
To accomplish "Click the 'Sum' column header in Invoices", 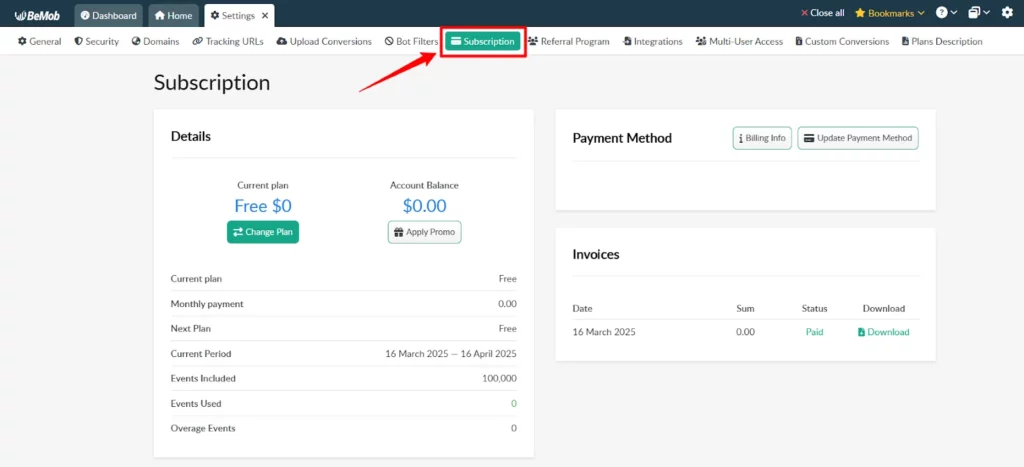I will (x=745, y=308).
